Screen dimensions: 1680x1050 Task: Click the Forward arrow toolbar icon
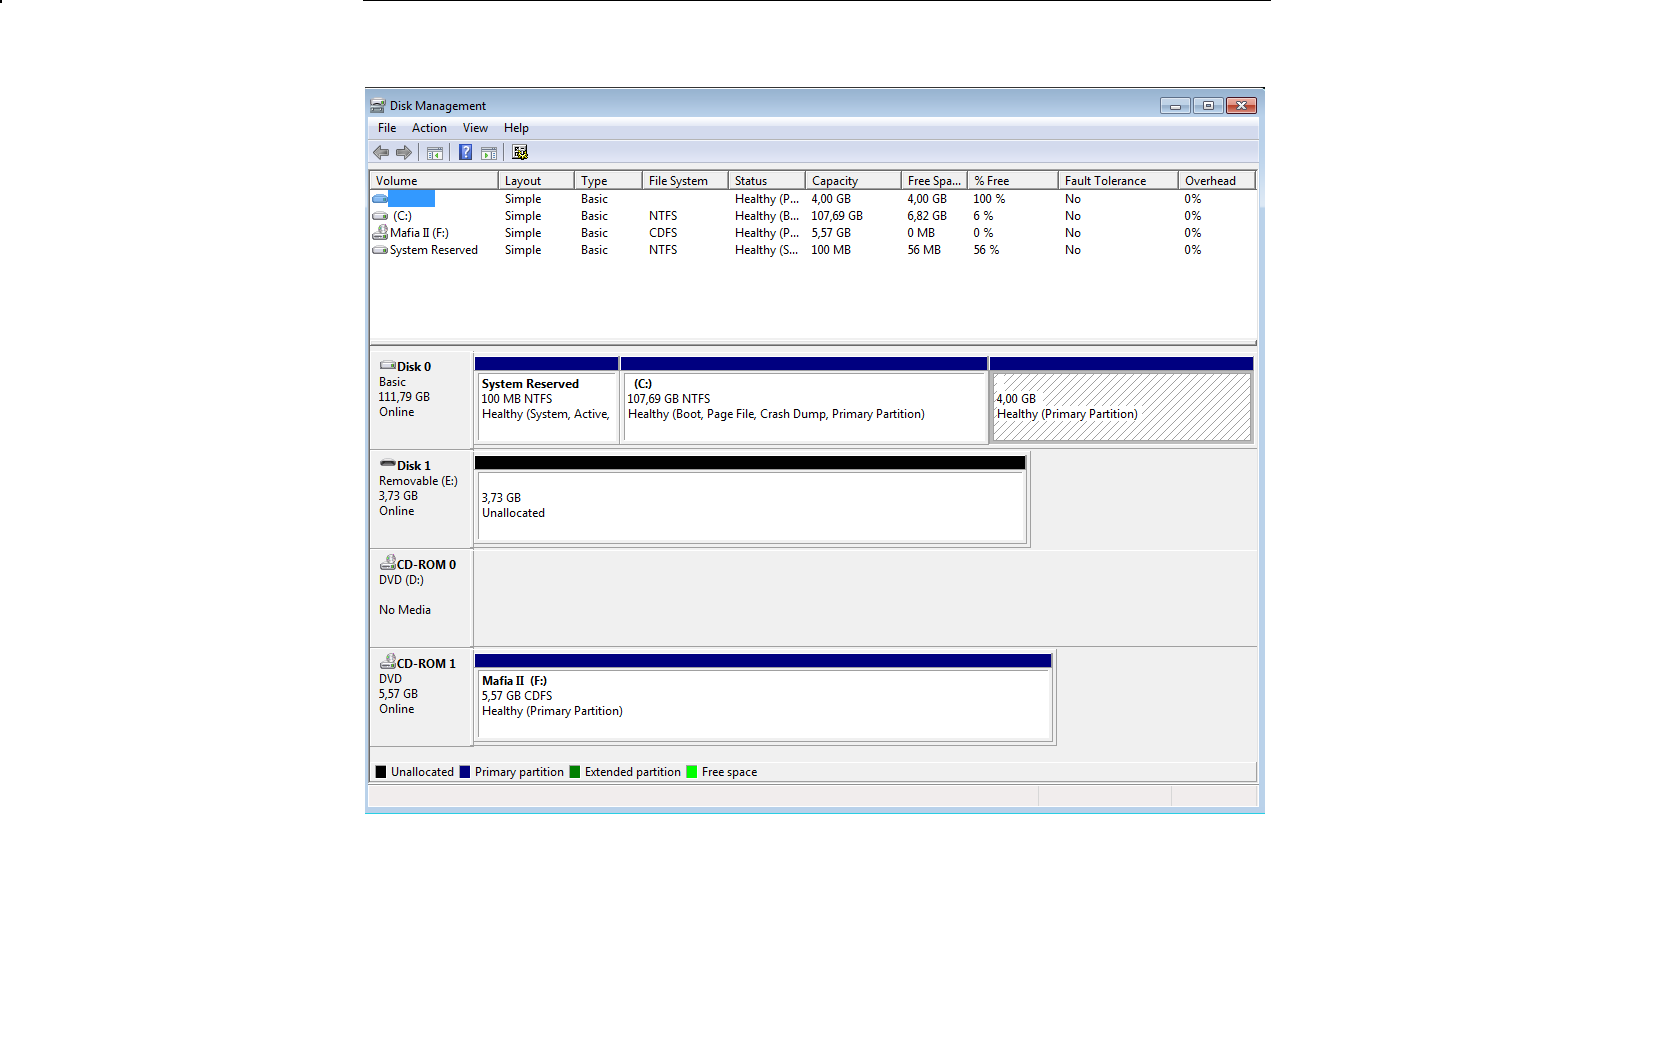[x=404, y=153]
